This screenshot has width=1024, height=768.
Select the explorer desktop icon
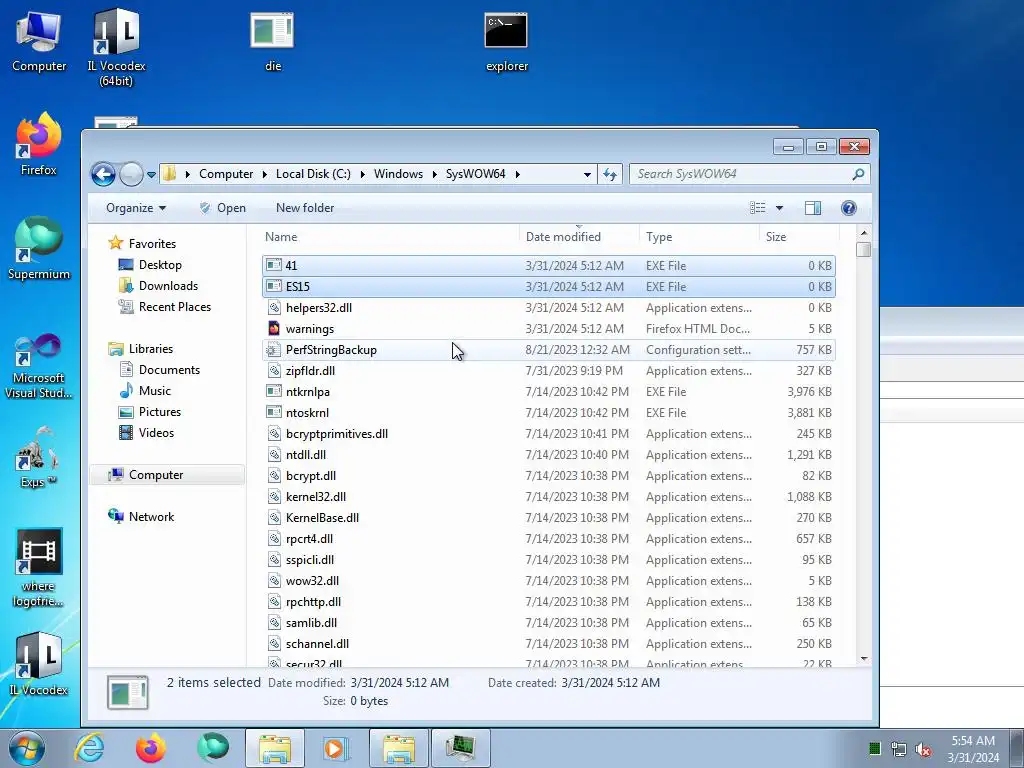[507, 42]
